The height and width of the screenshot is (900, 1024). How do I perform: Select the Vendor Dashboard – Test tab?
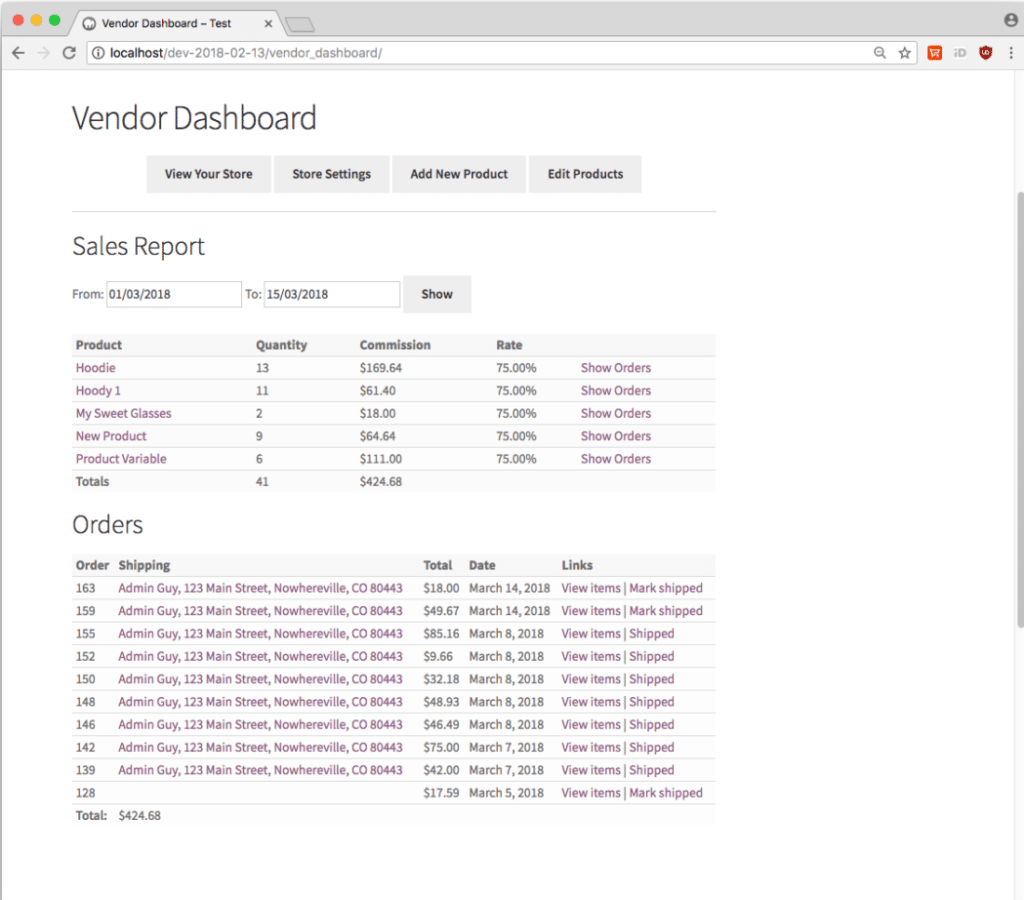point(170,22)
